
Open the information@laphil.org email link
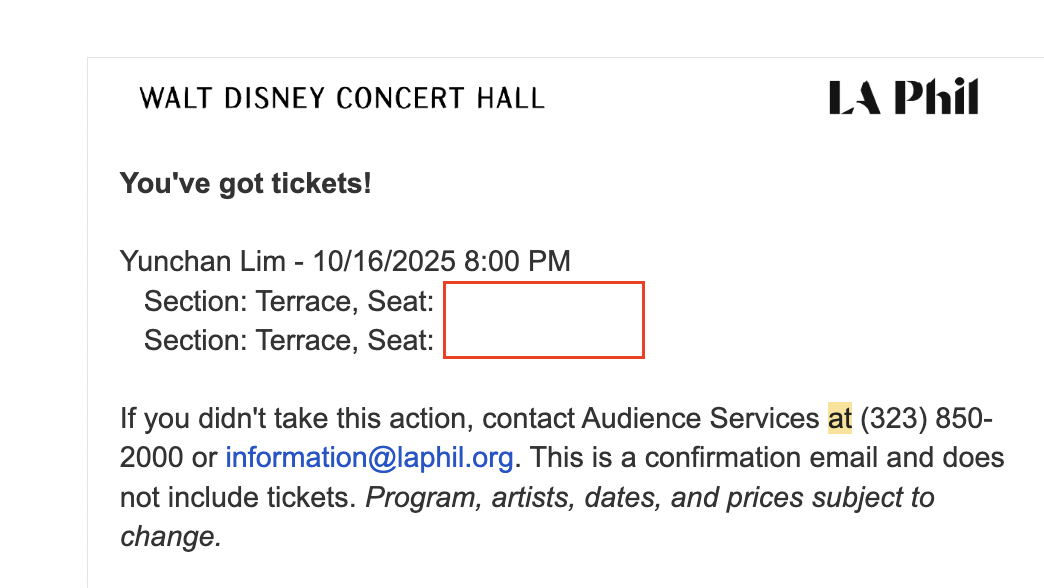tap(369, 458)
